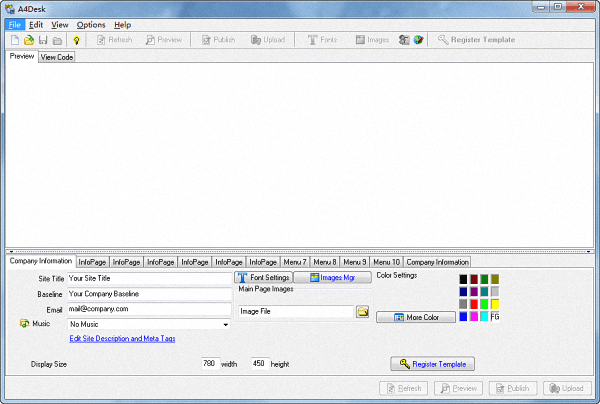Image resolution: width=600 pixels, height=404 pixels.
Task: Click the Save disk icon in toolbar
Action: point(43,40)
